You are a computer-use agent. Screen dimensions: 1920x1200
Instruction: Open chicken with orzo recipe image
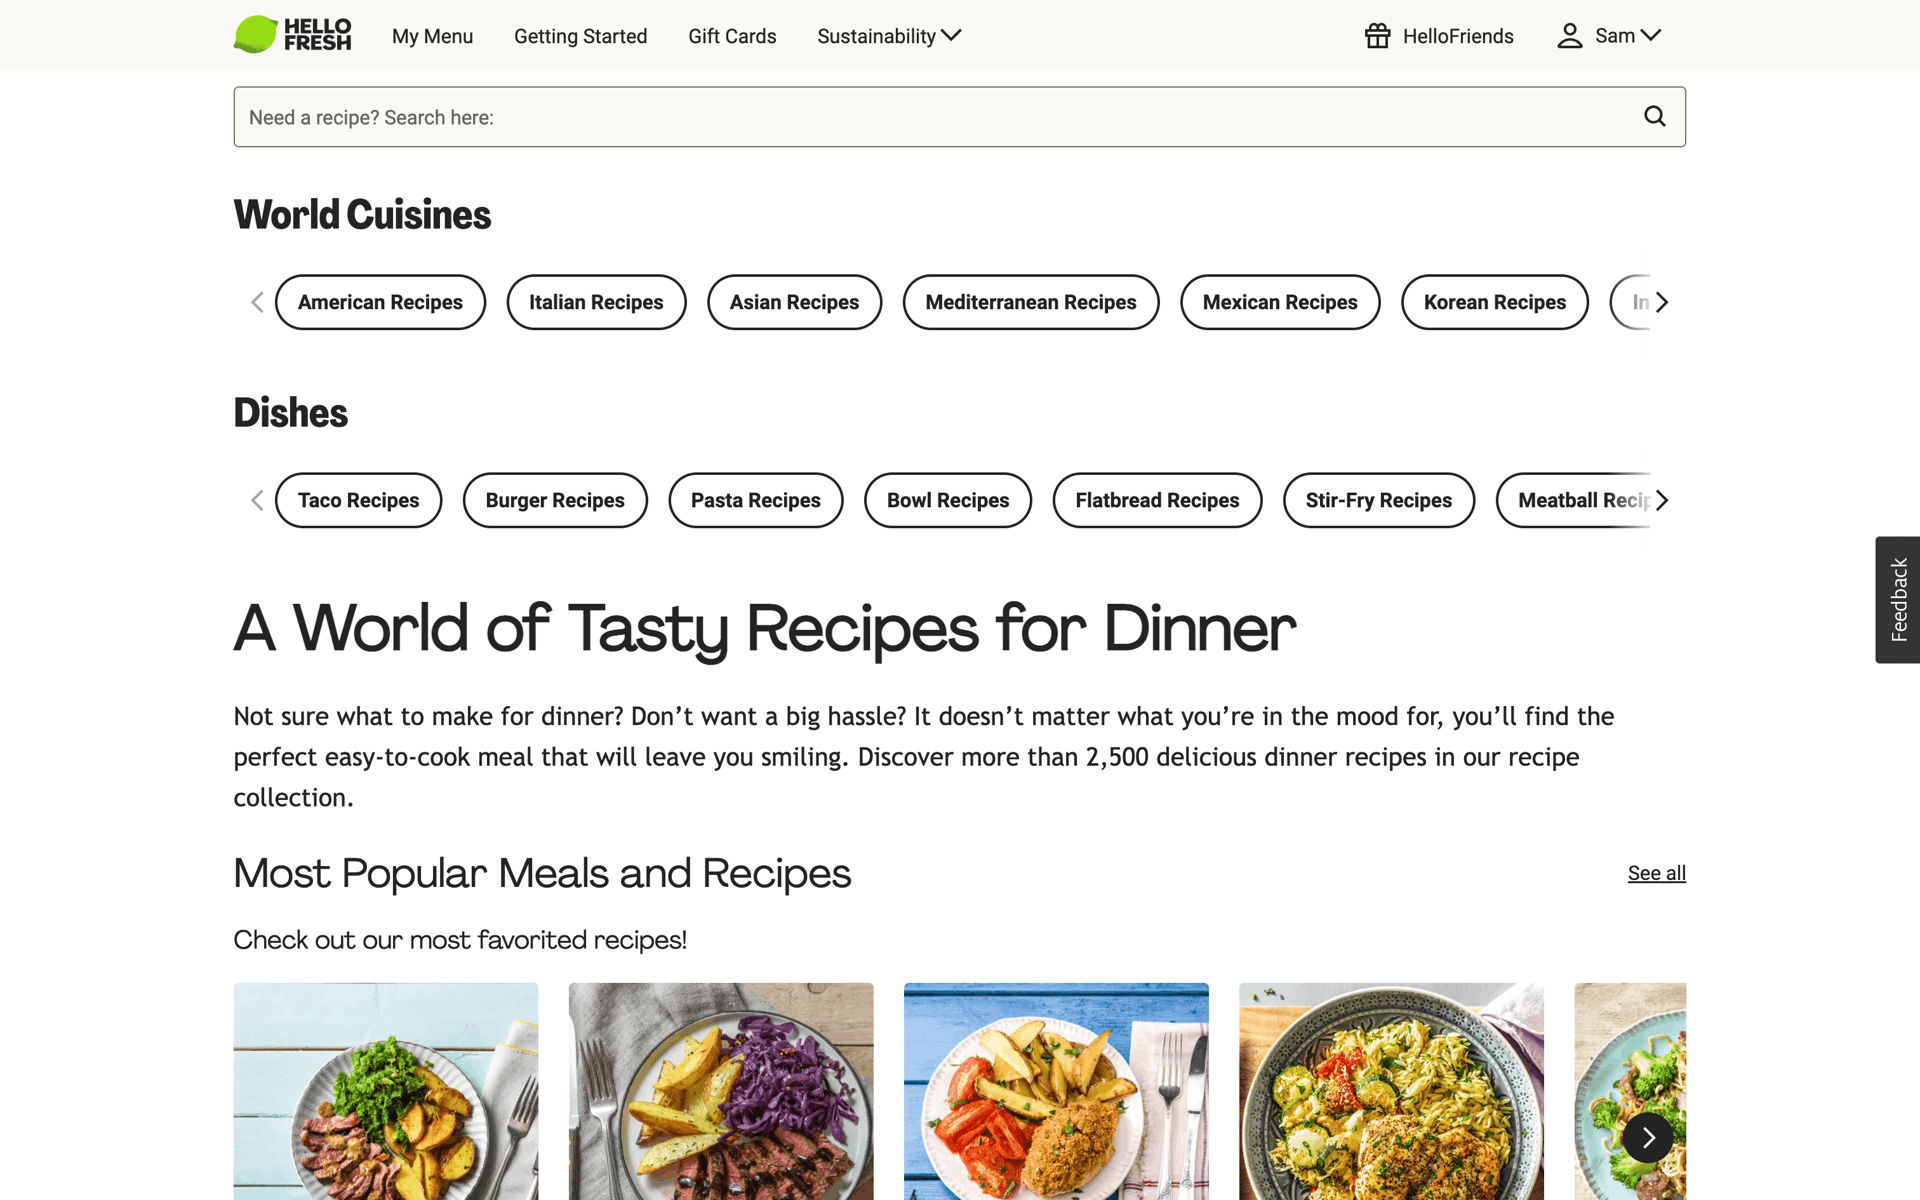tap(1391, 1091)
